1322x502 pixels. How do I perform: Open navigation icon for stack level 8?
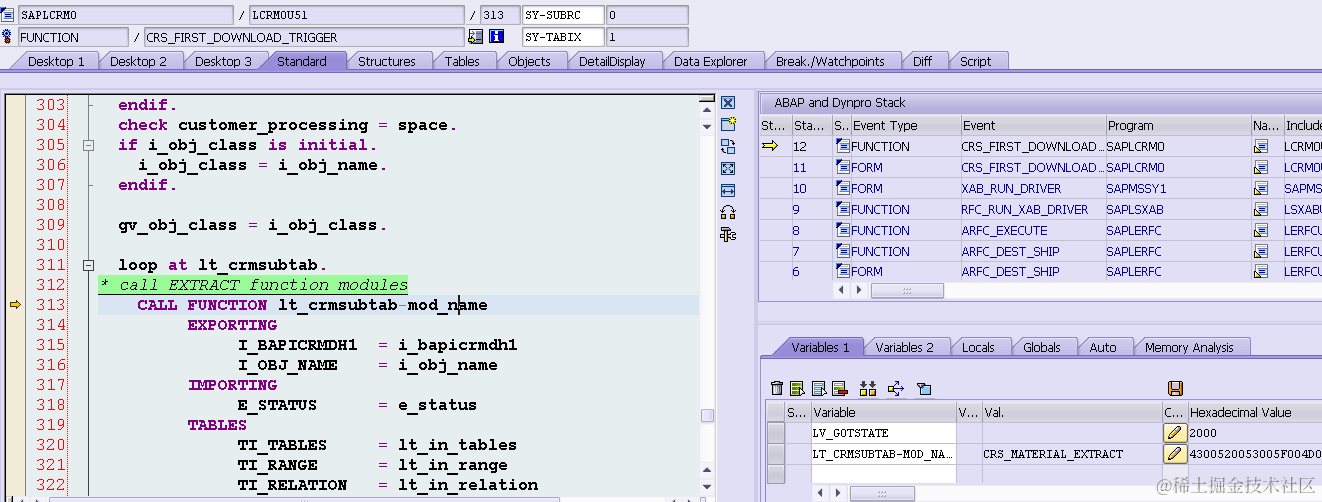click(x=1262, y=230)
